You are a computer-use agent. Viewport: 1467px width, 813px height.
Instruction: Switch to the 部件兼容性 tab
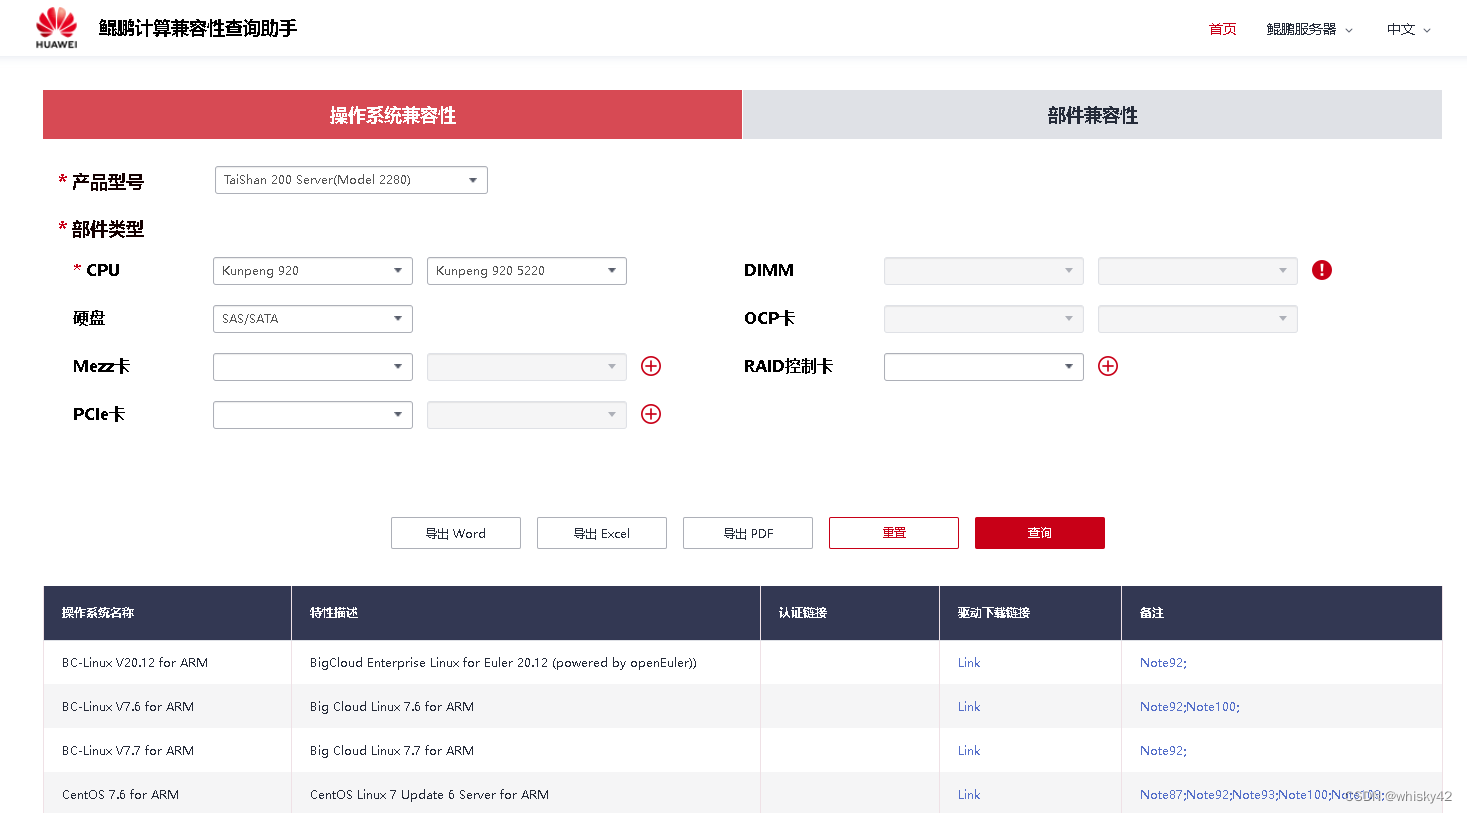[1092, 115]
